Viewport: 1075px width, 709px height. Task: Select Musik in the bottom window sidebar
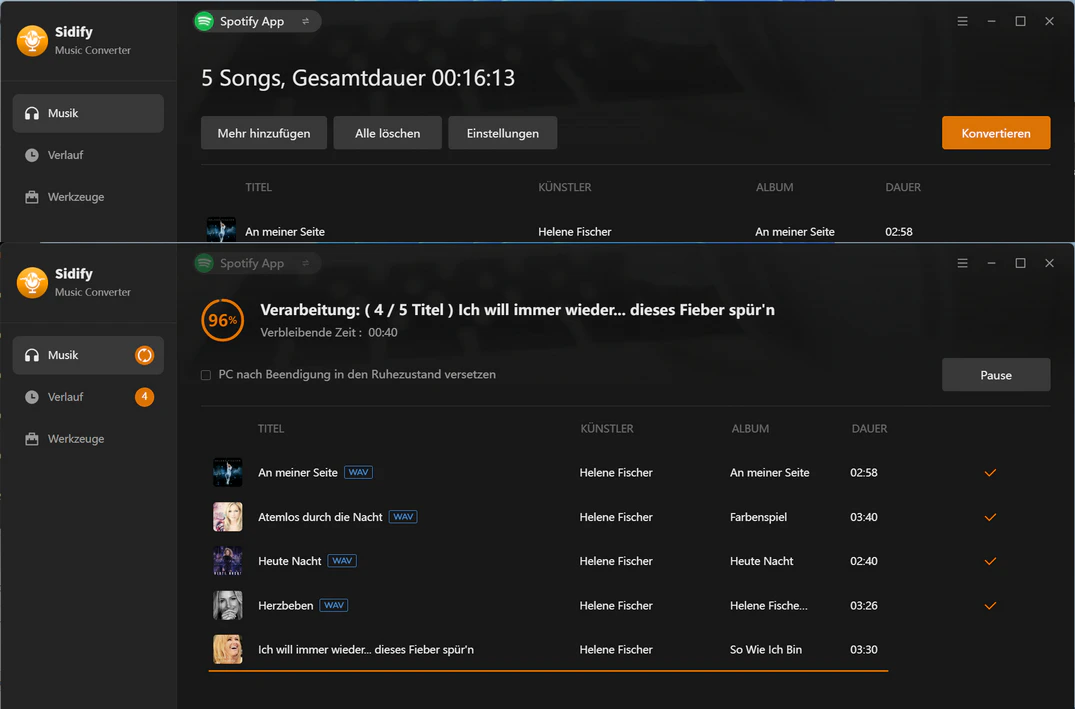pos(88,355)
